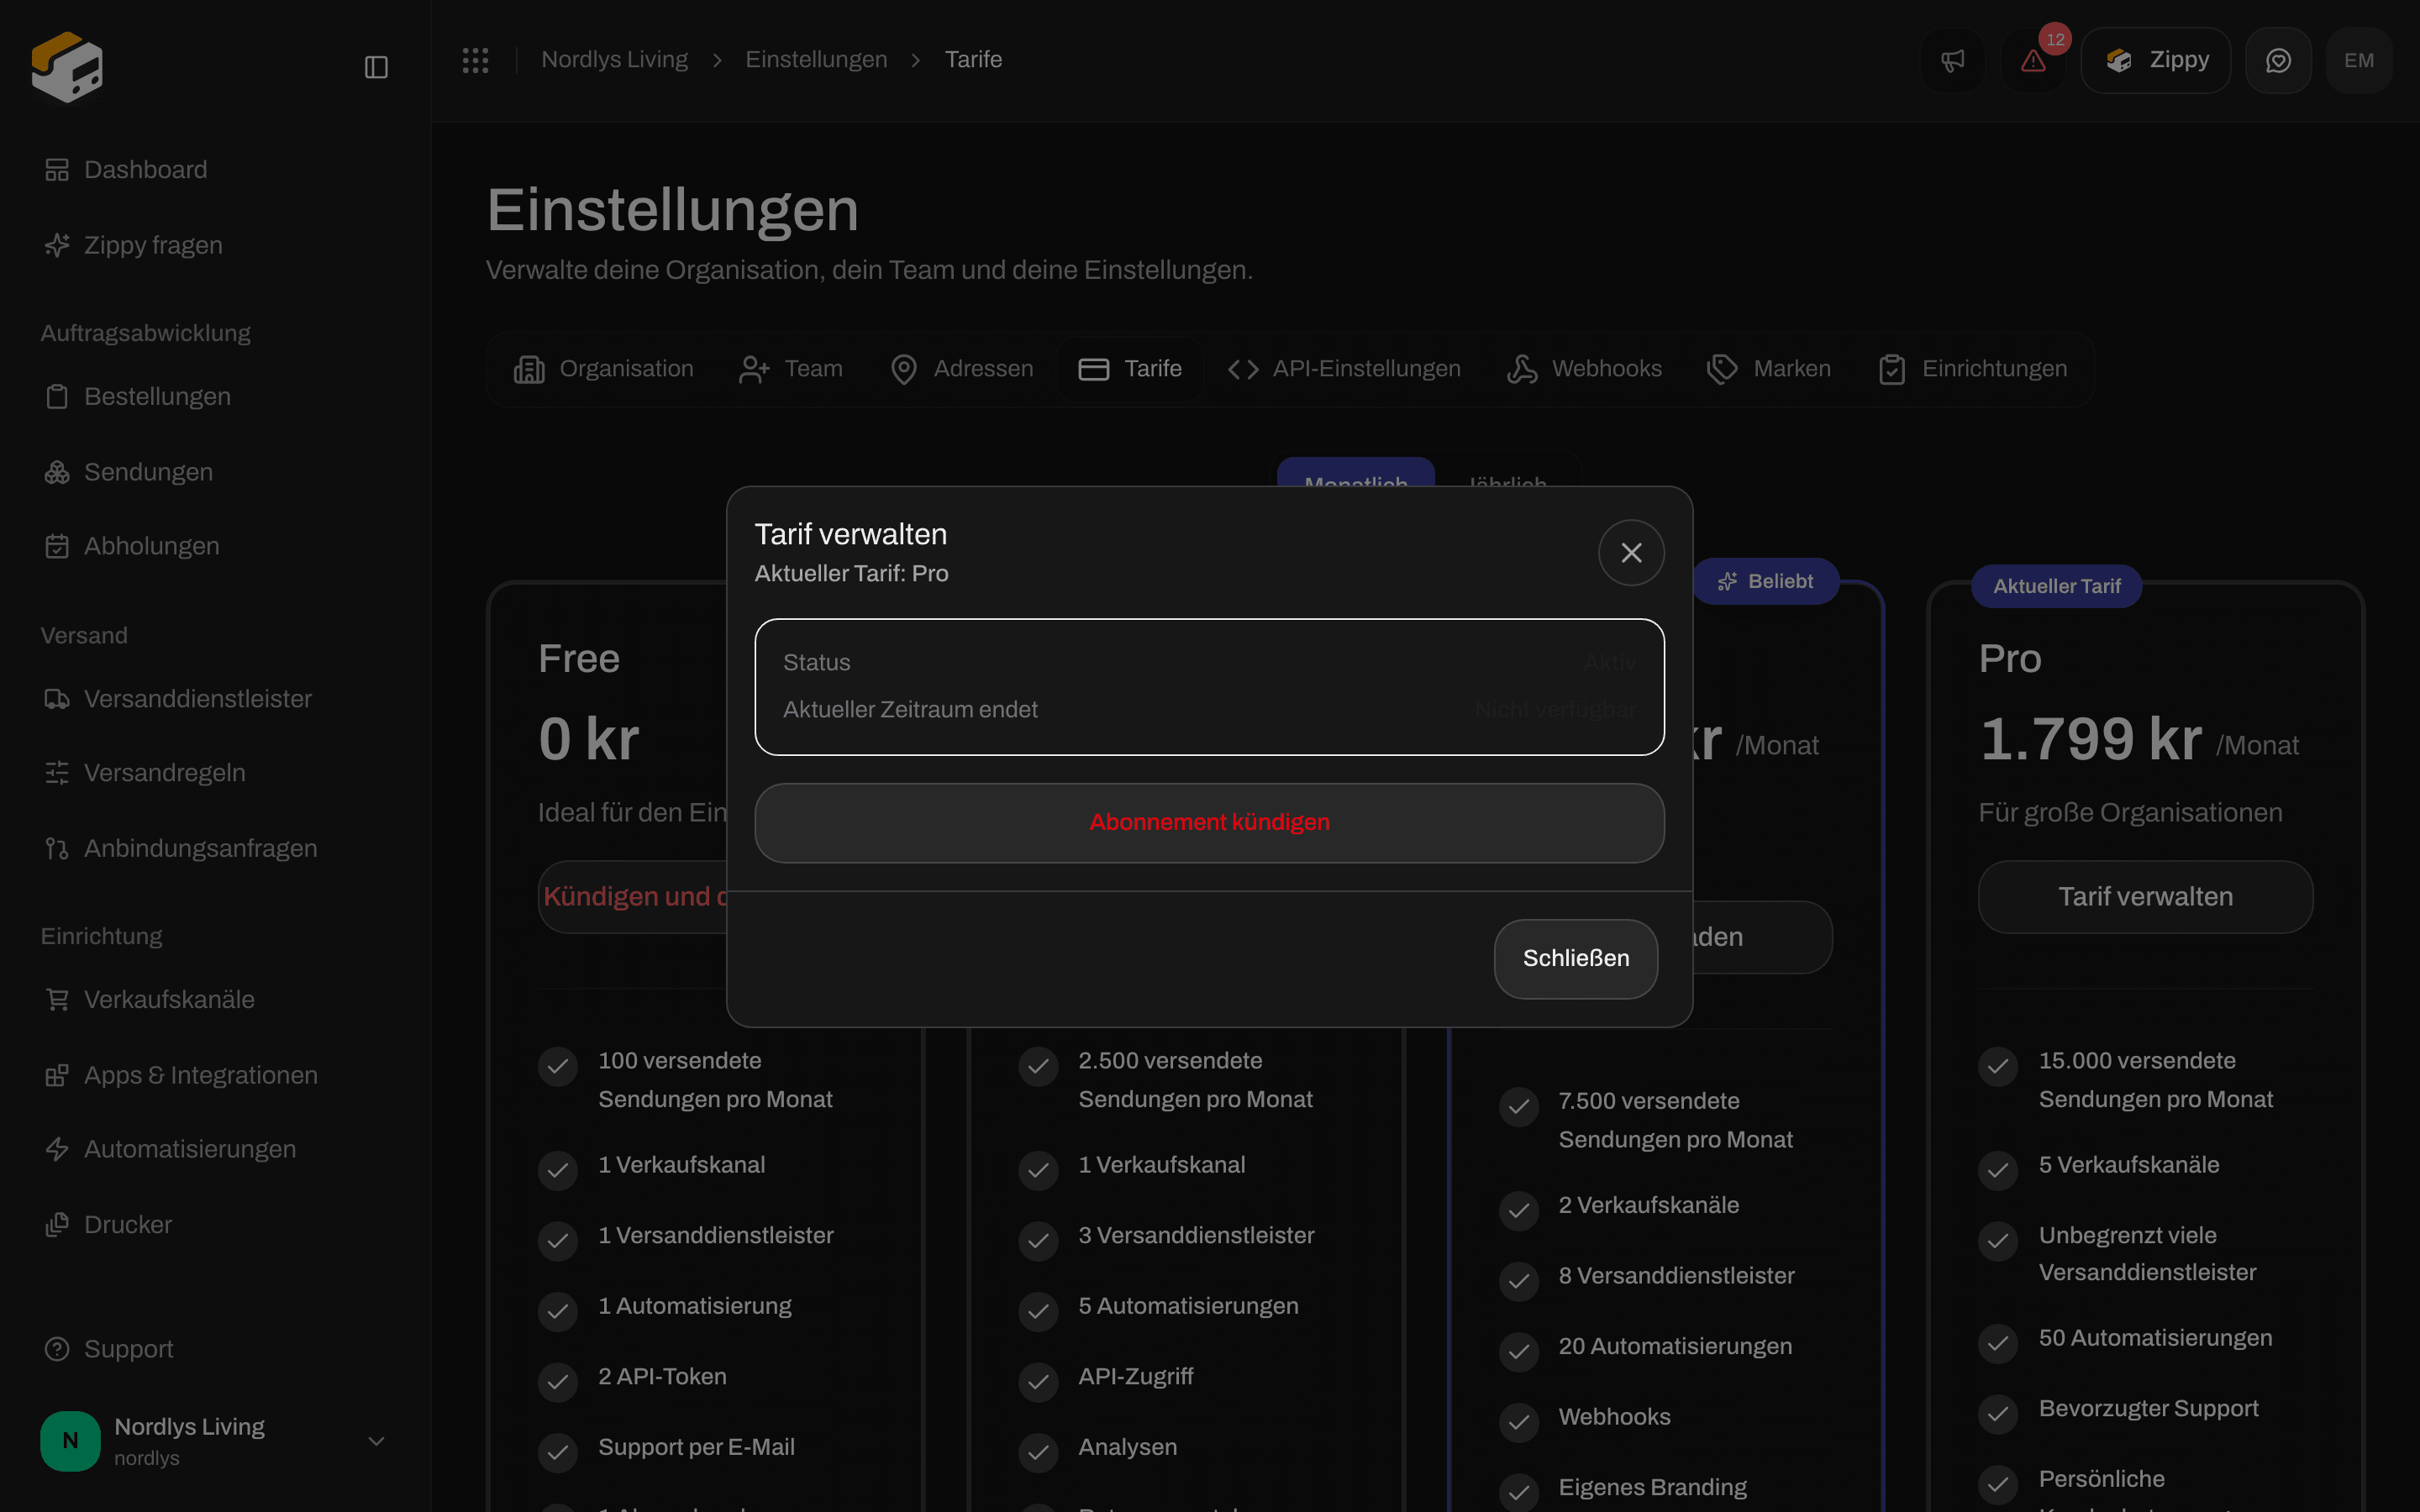This screenshot has height=1512, width=2420.
Task: Switch to the Team tab
Action: click(790, 369)
